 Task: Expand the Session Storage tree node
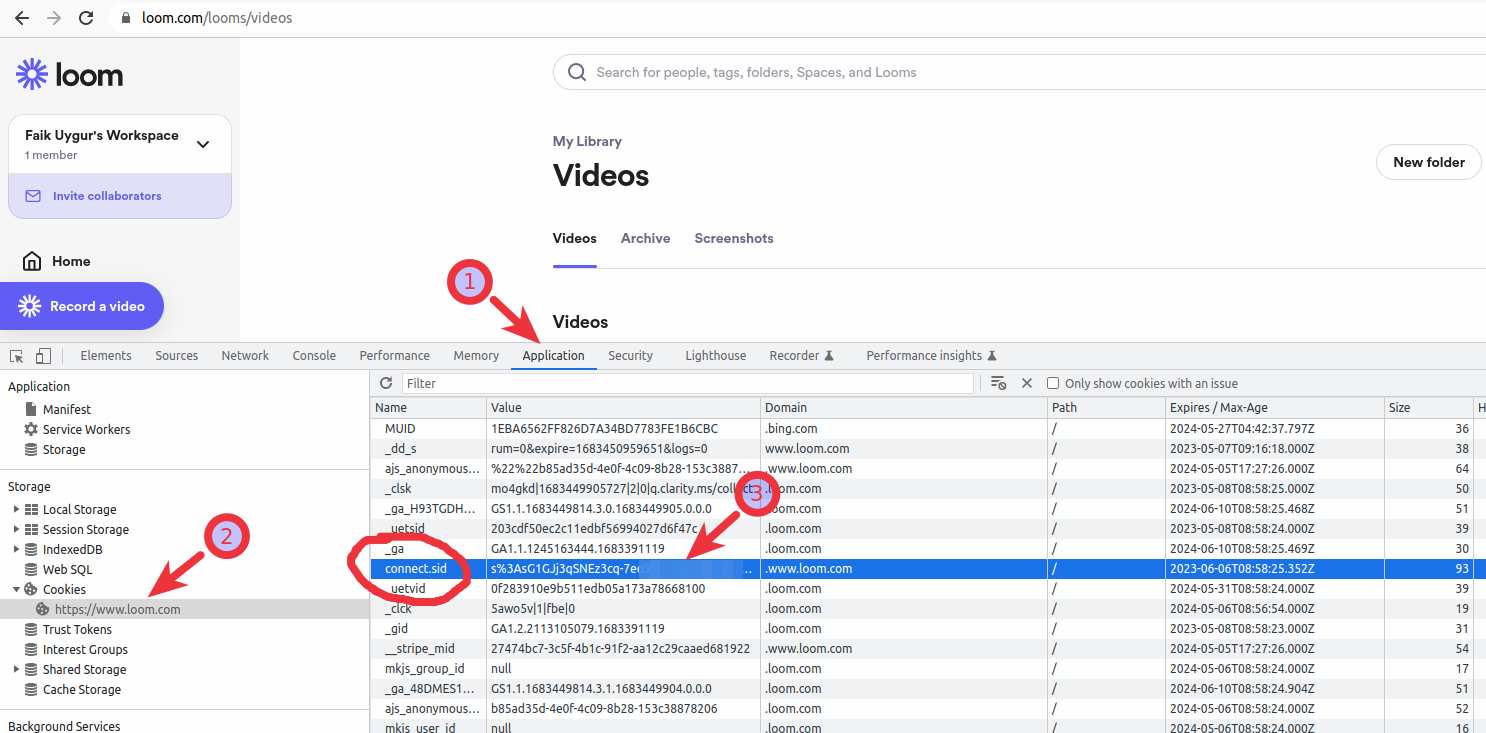pos(16,529)
